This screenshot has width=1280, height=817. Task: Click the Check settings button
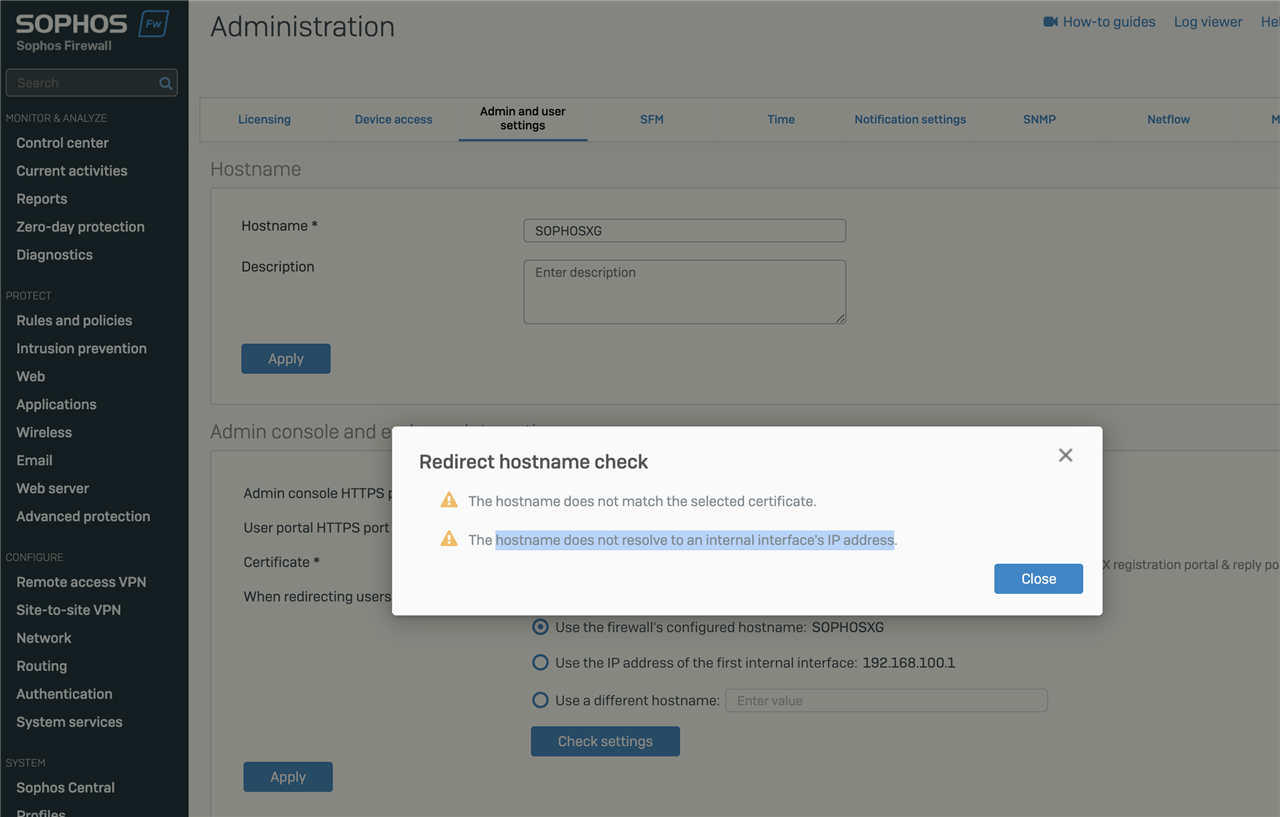click(x=605, y=741)
